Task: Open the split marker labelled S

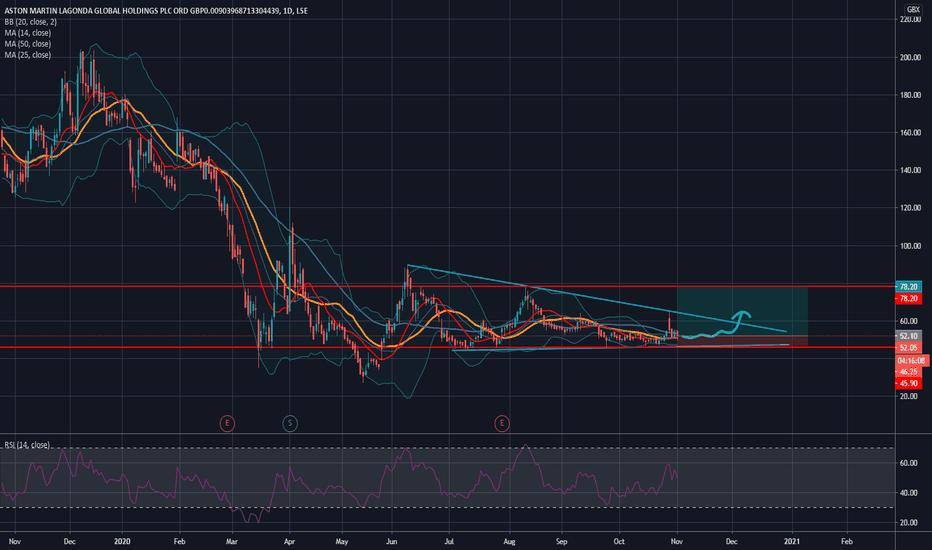Action: coord(290,423)
